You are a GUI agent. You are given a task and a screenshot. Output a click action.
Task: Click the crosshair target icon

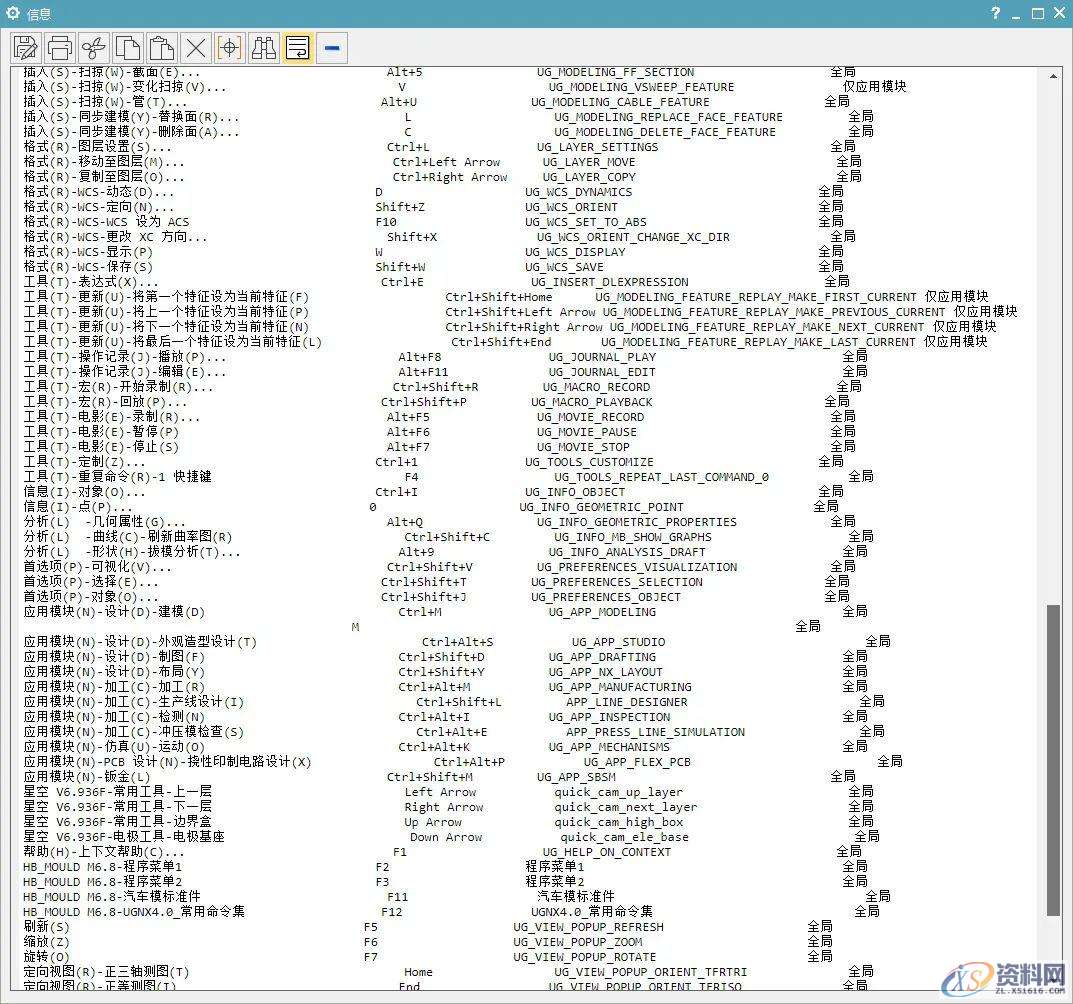pos(230,47)
